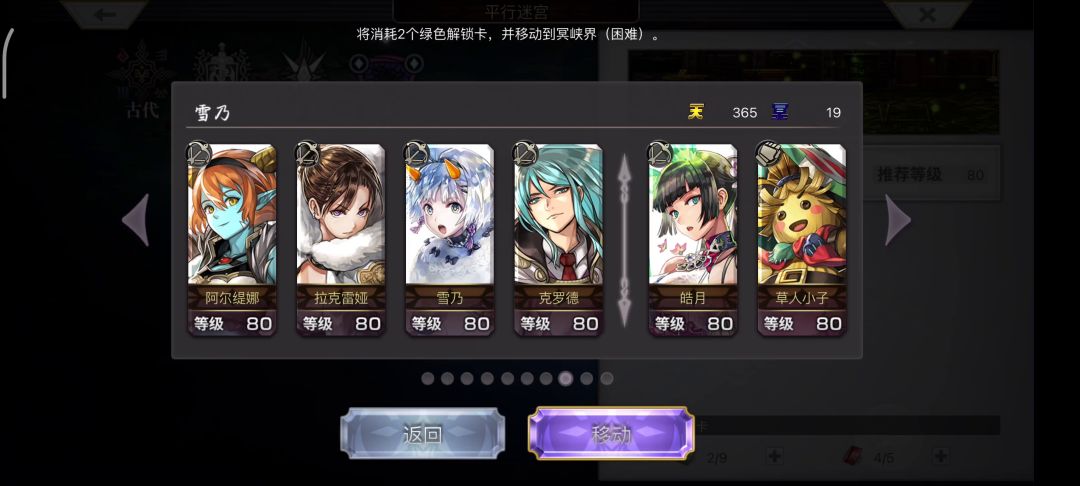Screen dimensions: 1080x486
Task: Jump to the last party page dot
Action: pyautogui.click(x=607, y=379)
